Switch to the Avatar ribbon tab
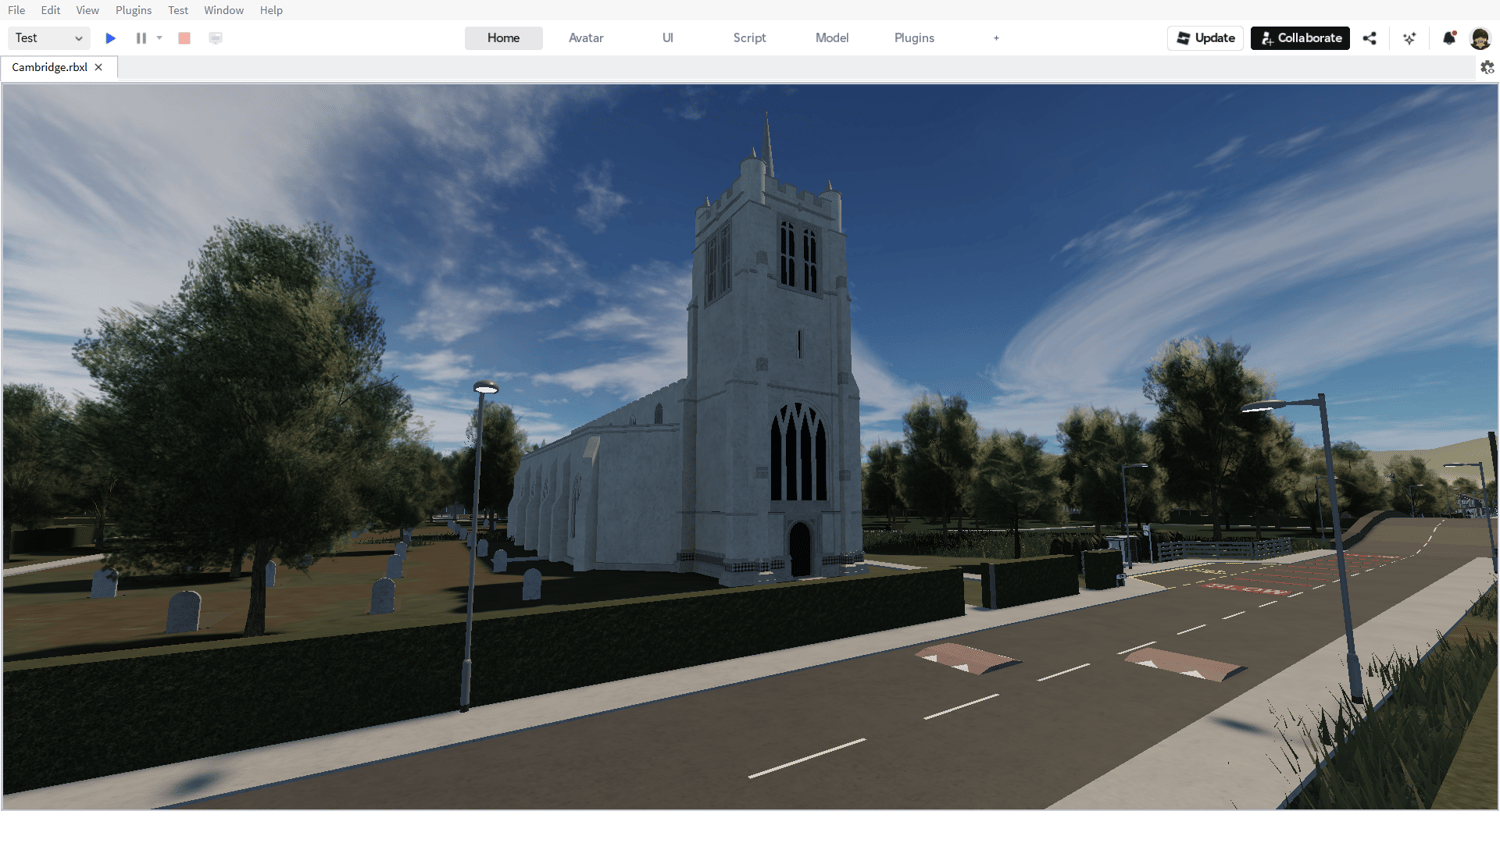This screenshot has width=1500, height=843. tap(586, 38)
